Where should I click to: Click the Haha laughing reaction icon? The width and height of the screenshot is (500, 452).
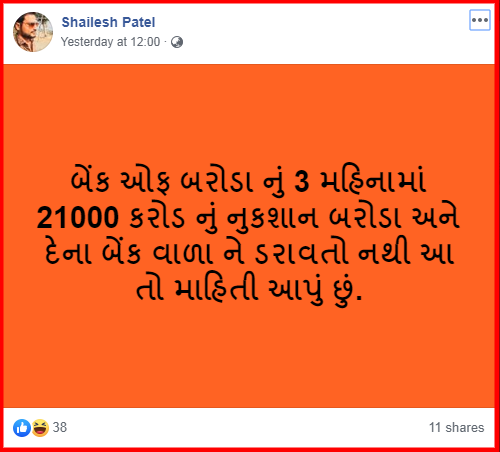[x=40, y=428]
